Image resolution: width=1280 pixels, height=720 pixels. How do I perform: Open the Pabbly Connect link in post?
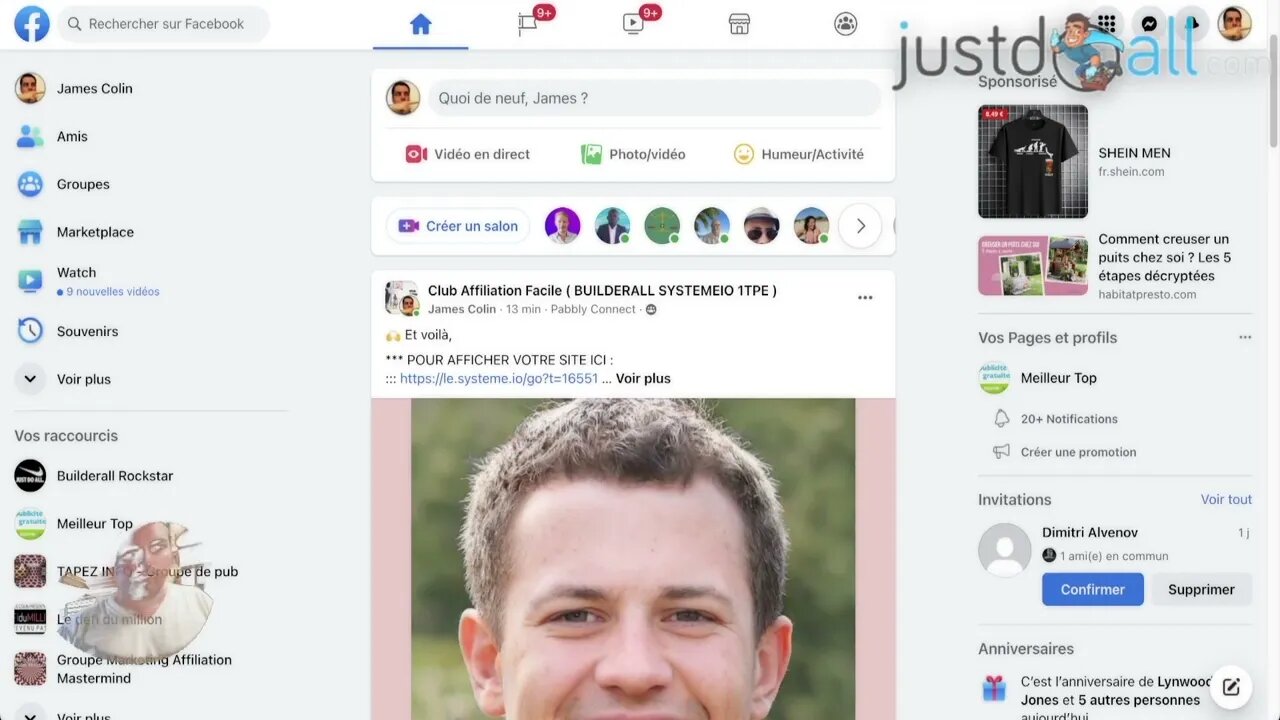click(593, 309)
